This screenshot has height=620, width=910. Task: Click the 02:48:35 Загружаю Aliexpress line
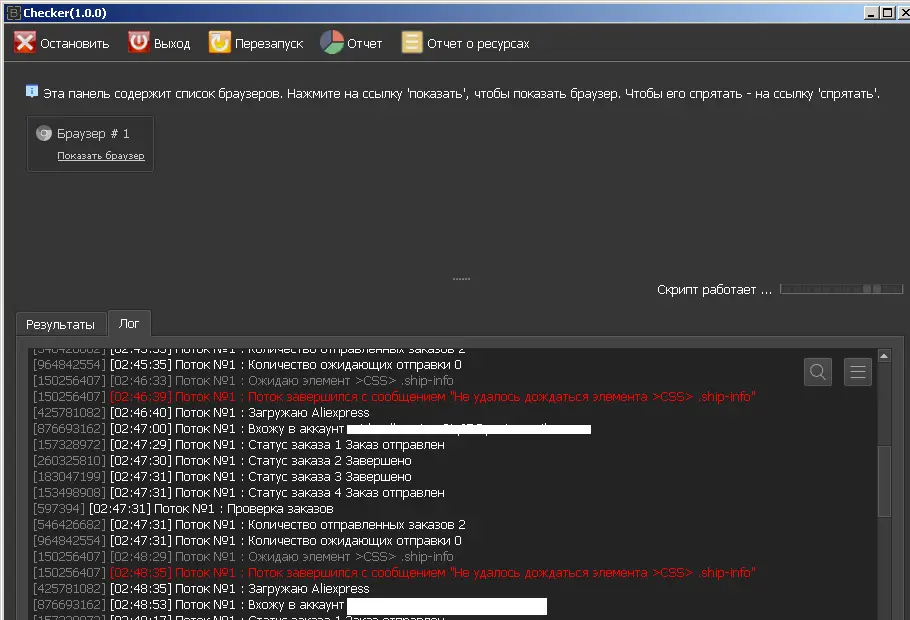pos(201,589)
